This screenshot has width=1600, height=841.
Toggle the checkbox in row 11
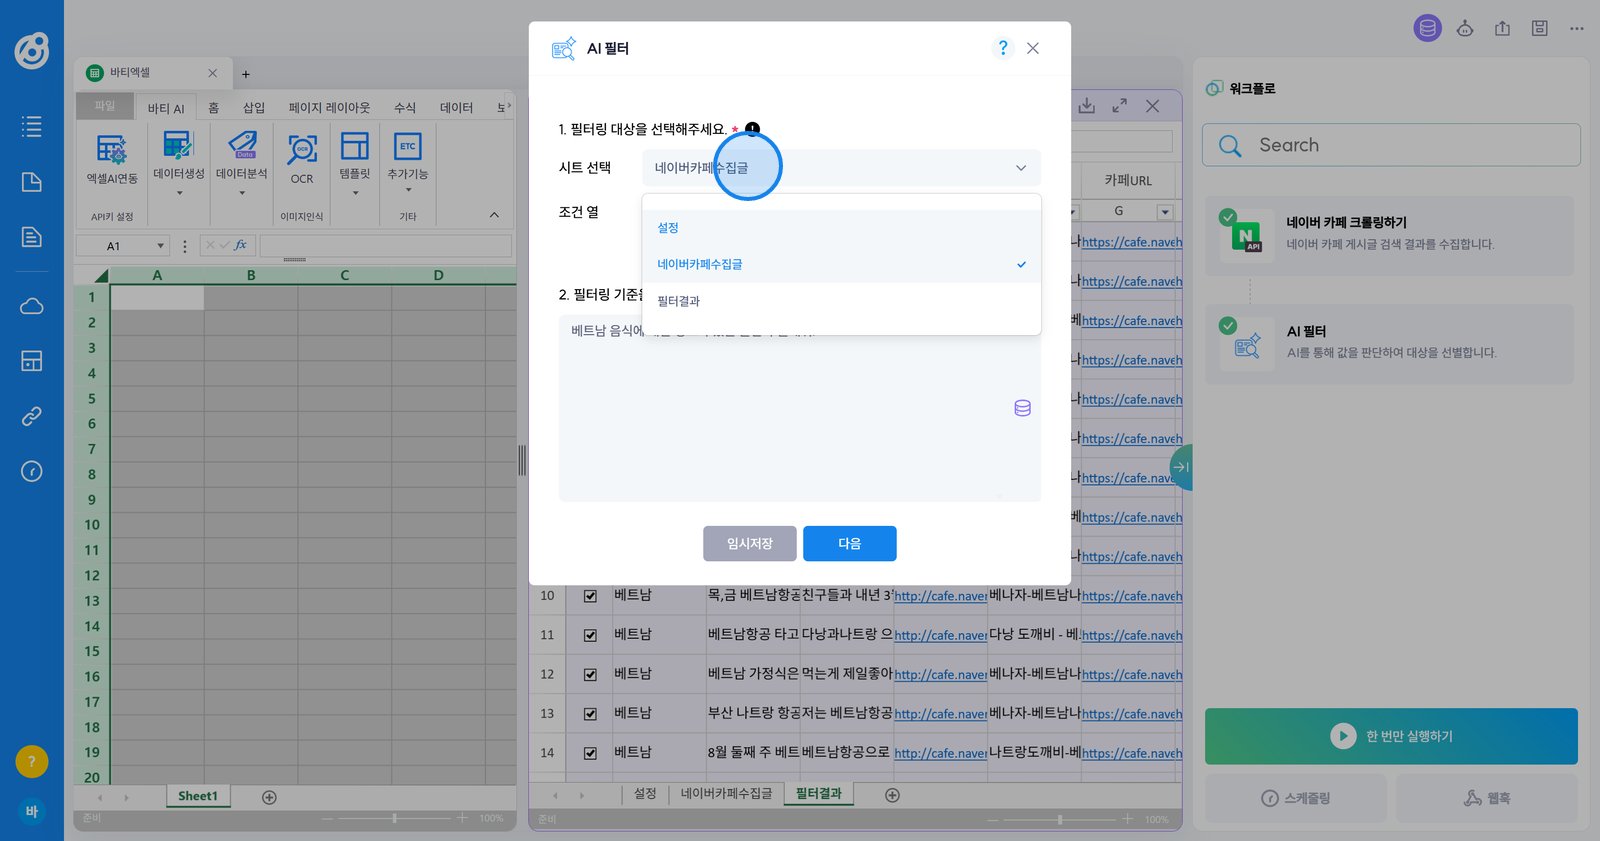[x=590, y=635]
